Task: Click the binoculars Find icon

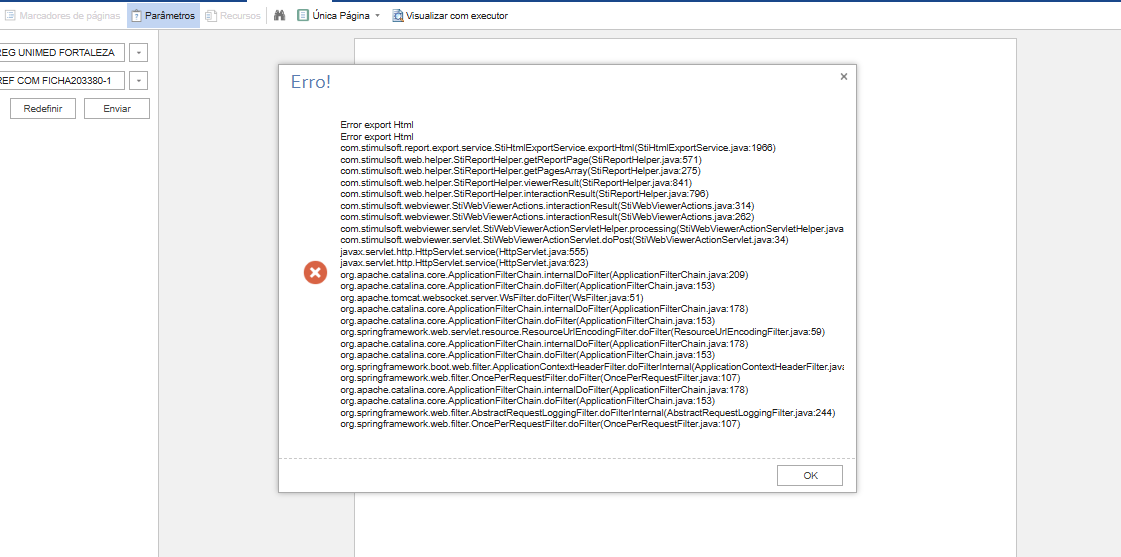Action: 279,16
